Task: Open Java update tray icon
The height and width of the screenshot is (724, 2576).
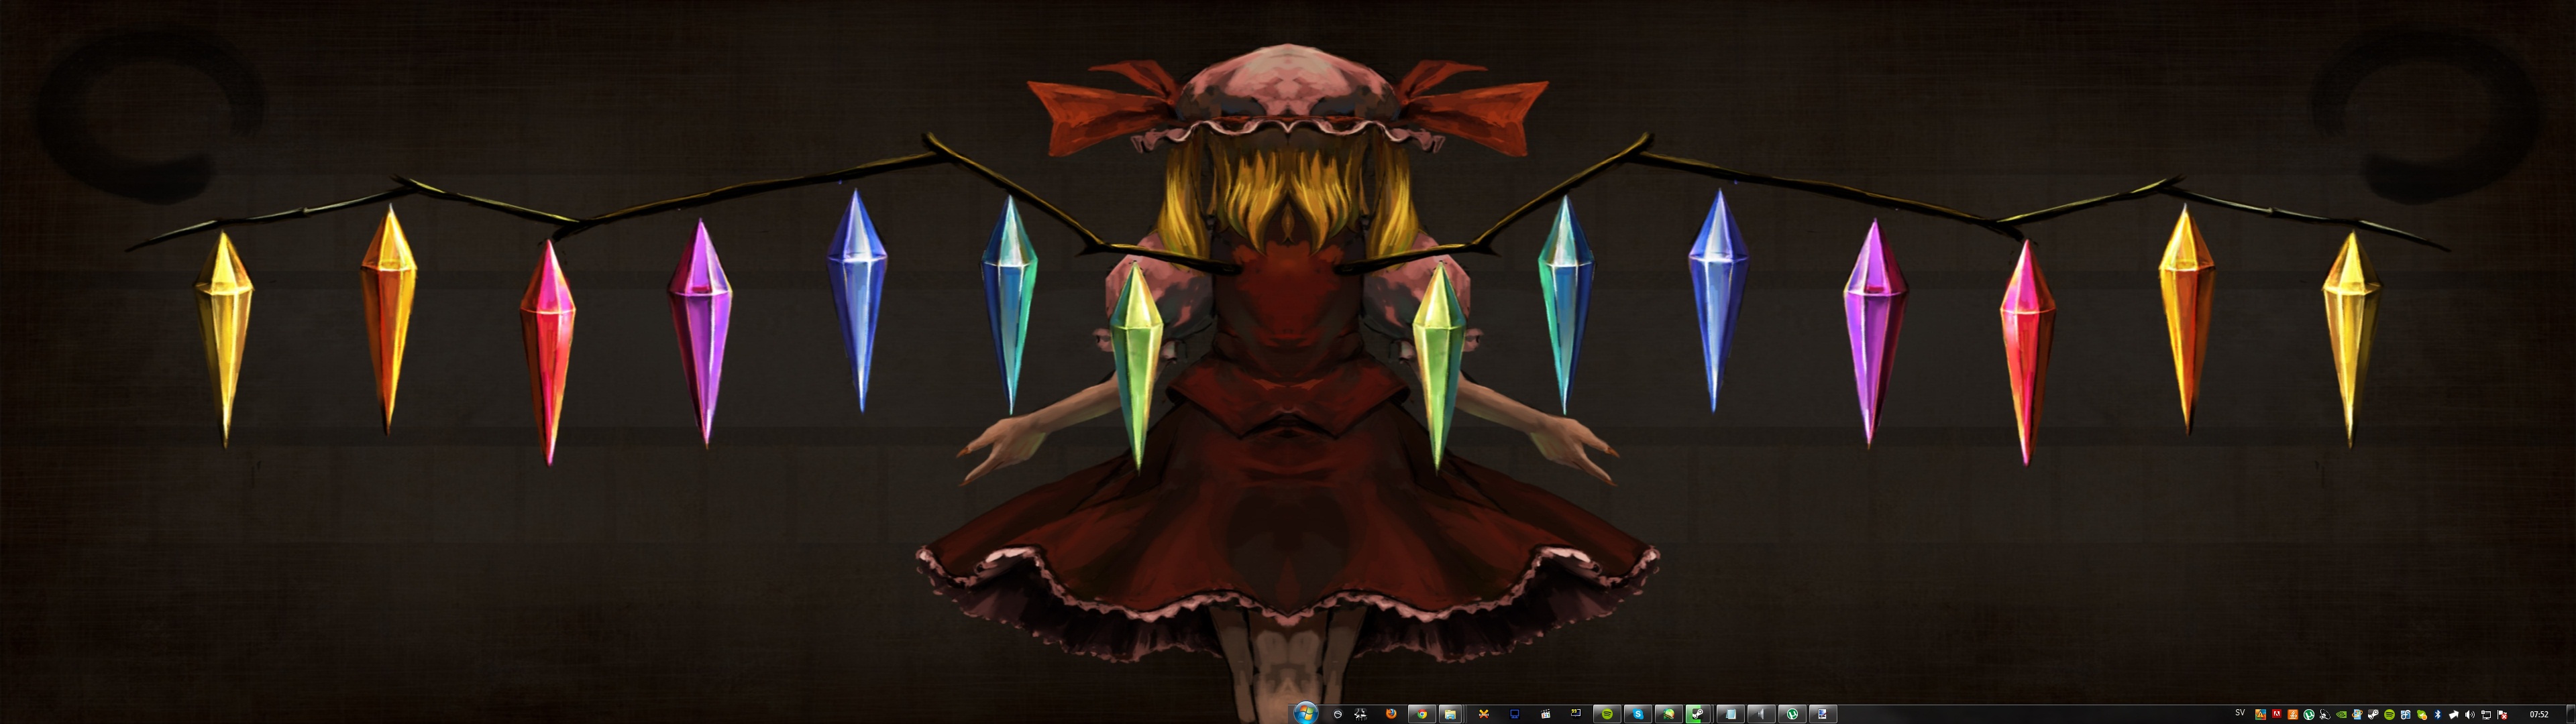Action: [x=2293, y=715]
